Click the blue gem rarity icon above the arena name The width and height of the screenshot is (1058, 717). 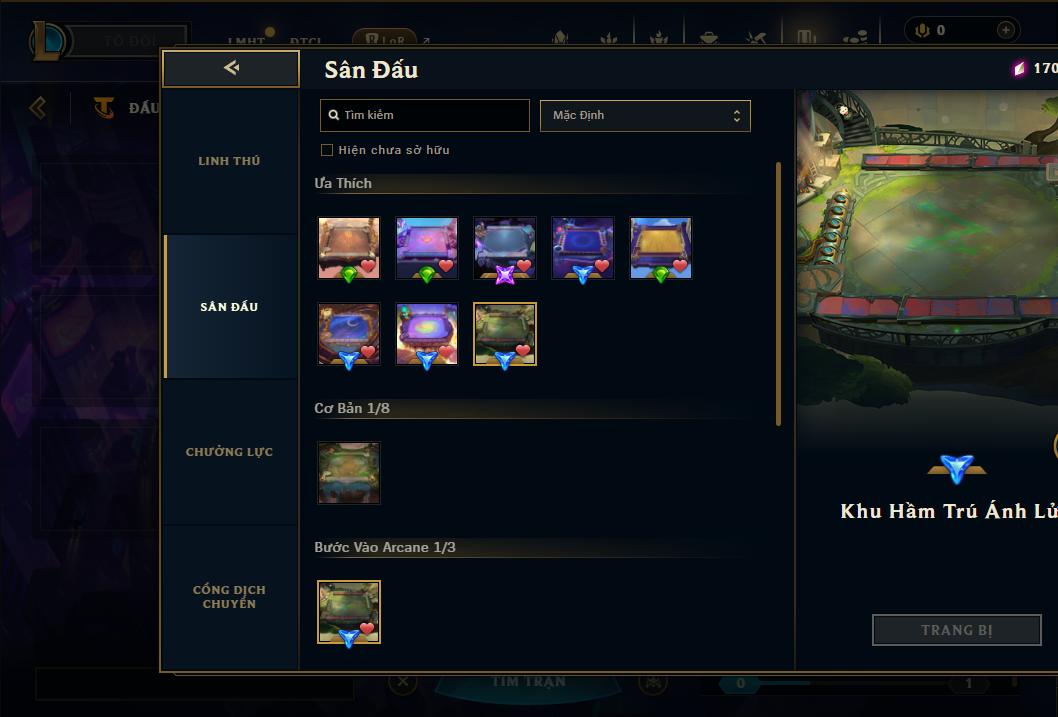coord(957,468)
